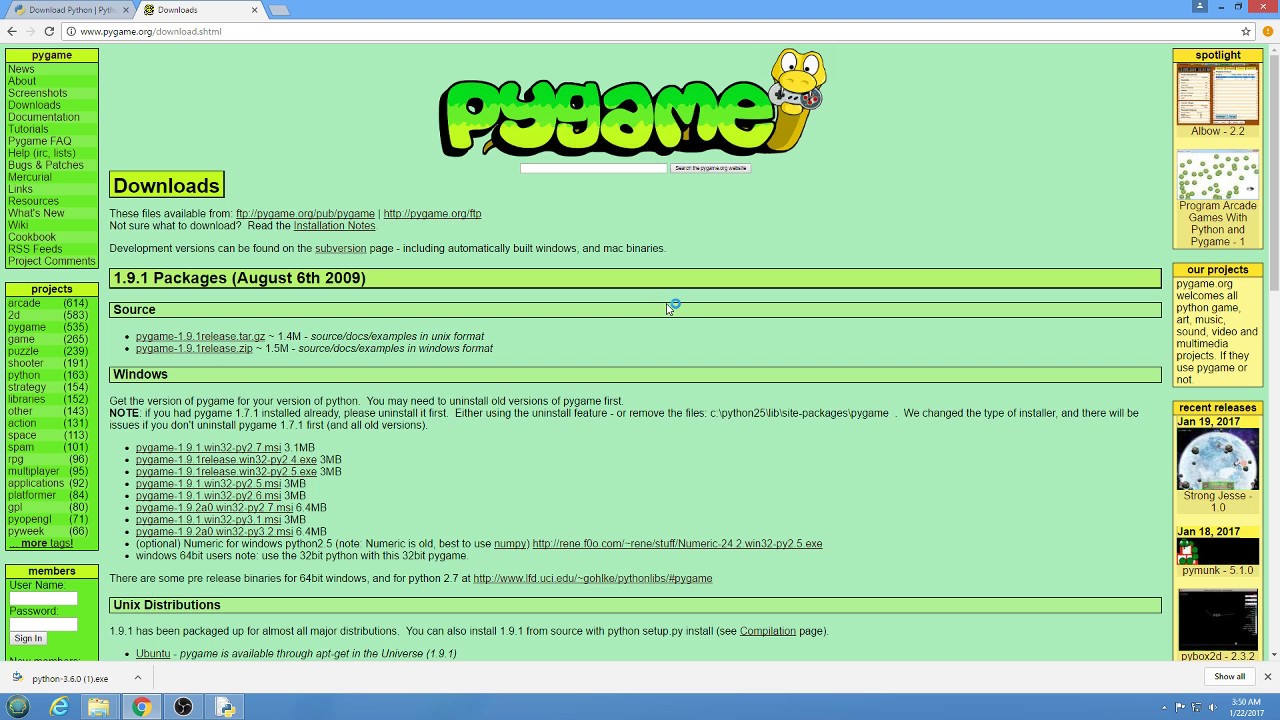
Task: Open the network tray icon
Action: [1196, 707]
